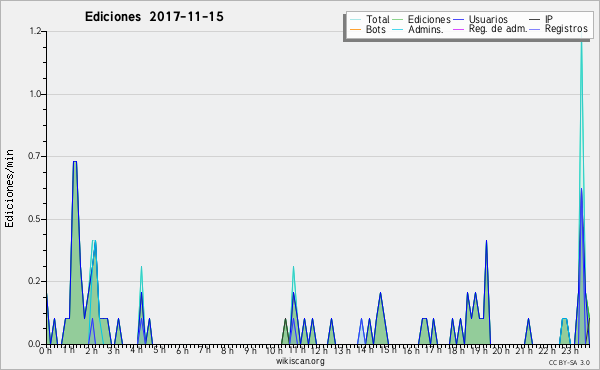This screenshot has width=600, height=370.
Task: Click the '15 h' x-axis label
Action: (388, 350)
